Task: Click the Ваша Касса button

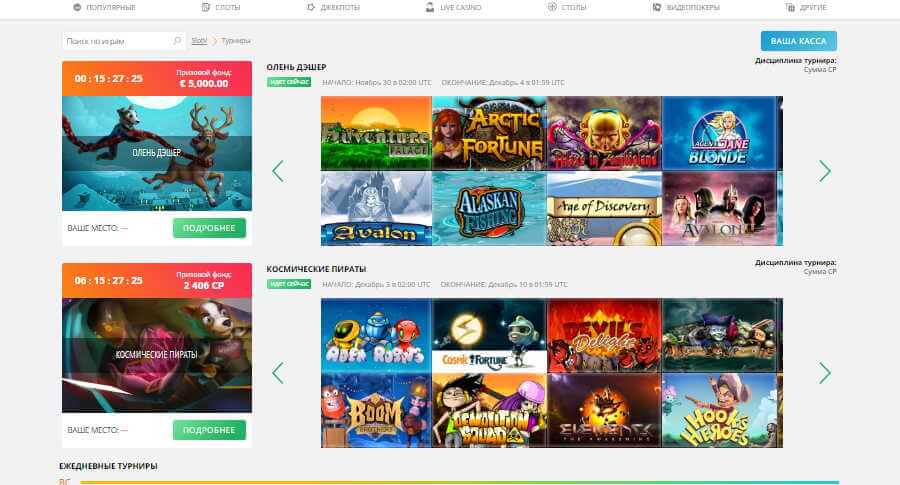Action: pos(798,41)
